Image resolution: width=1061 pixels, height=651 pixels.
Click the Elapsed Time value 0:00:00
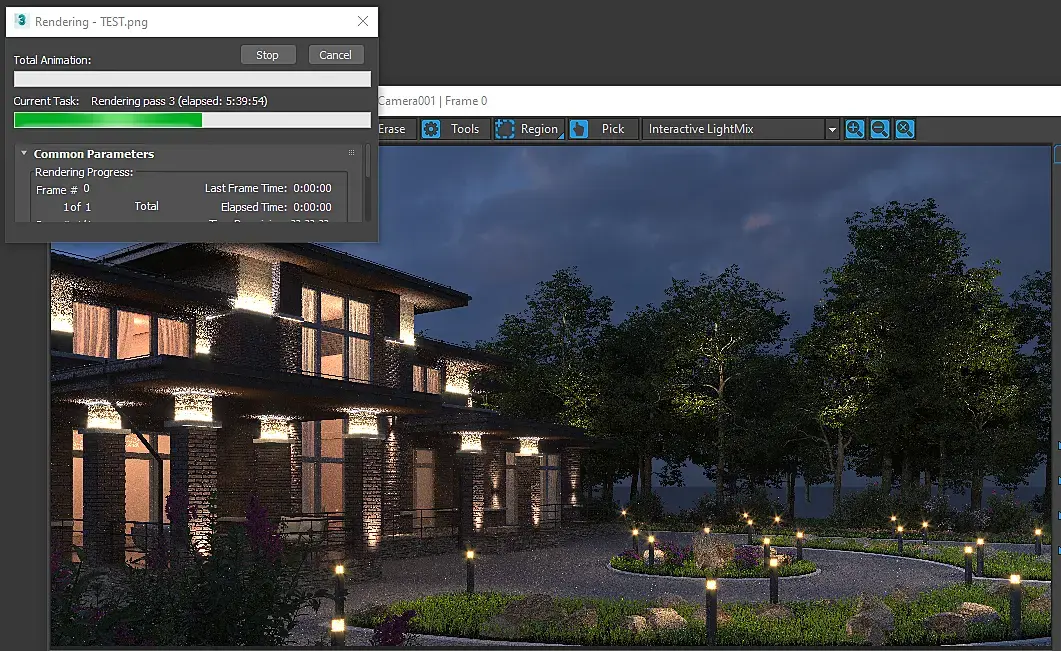point(312,207)
